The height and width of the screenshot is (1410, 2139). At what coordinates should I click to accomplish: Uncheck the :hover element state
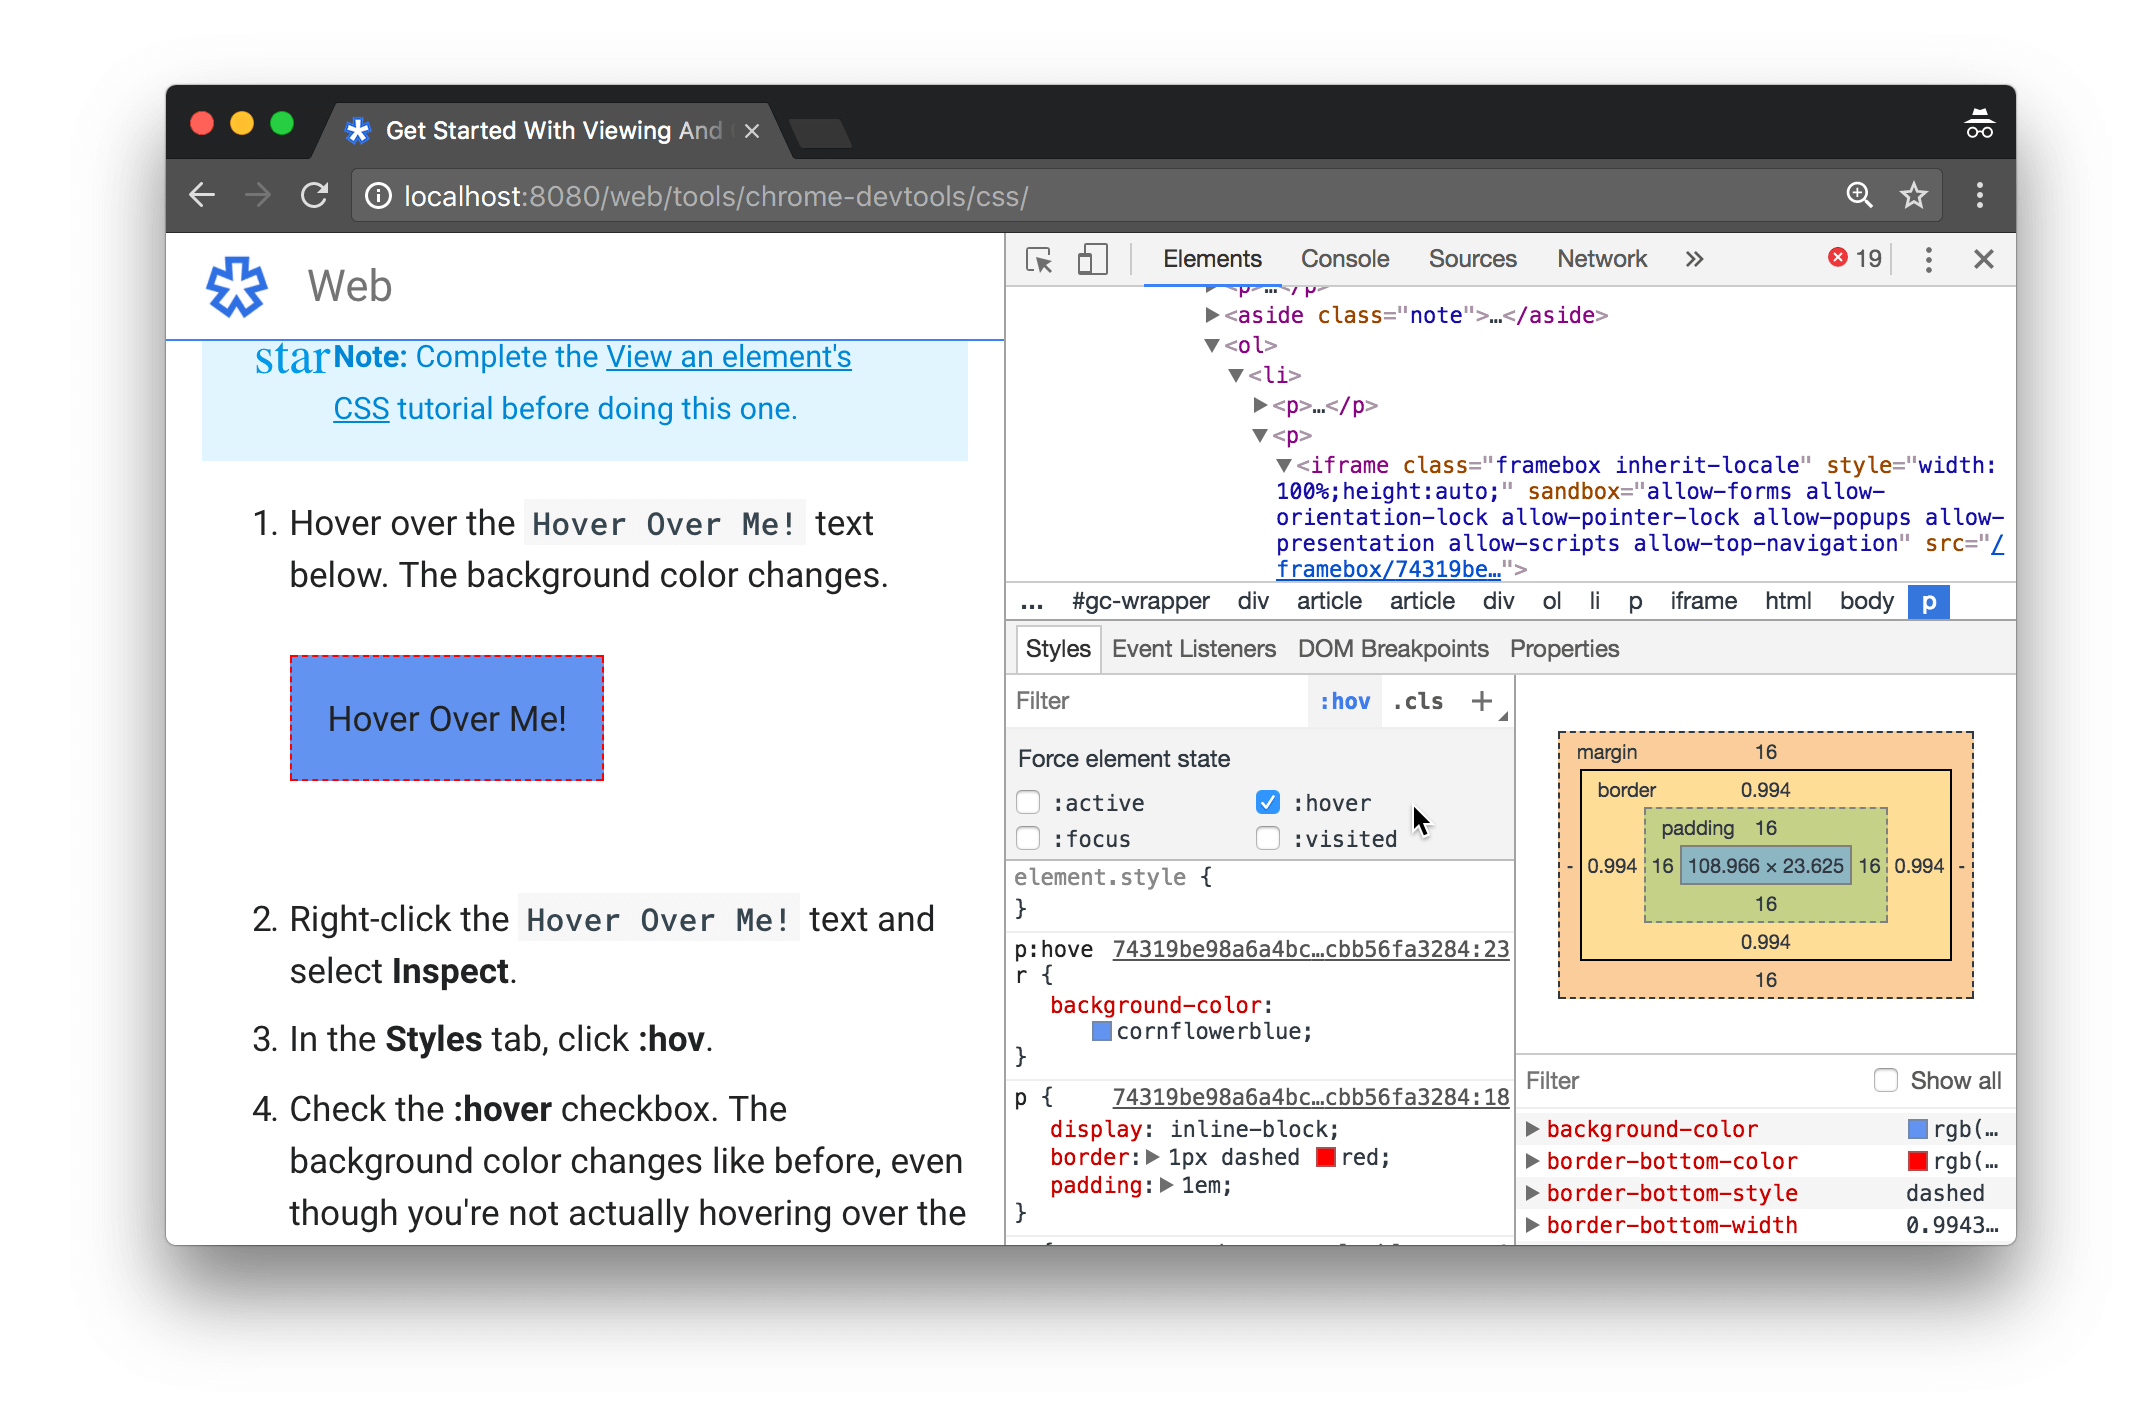[x=1267, y=801]
